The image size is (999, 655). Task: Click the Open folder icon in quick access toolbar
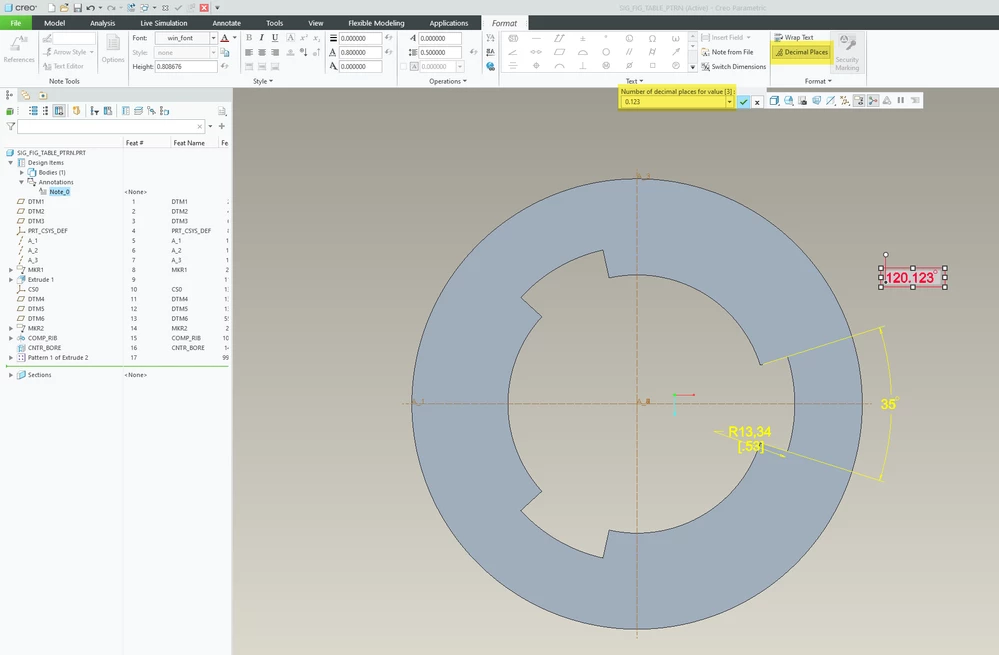64,8
